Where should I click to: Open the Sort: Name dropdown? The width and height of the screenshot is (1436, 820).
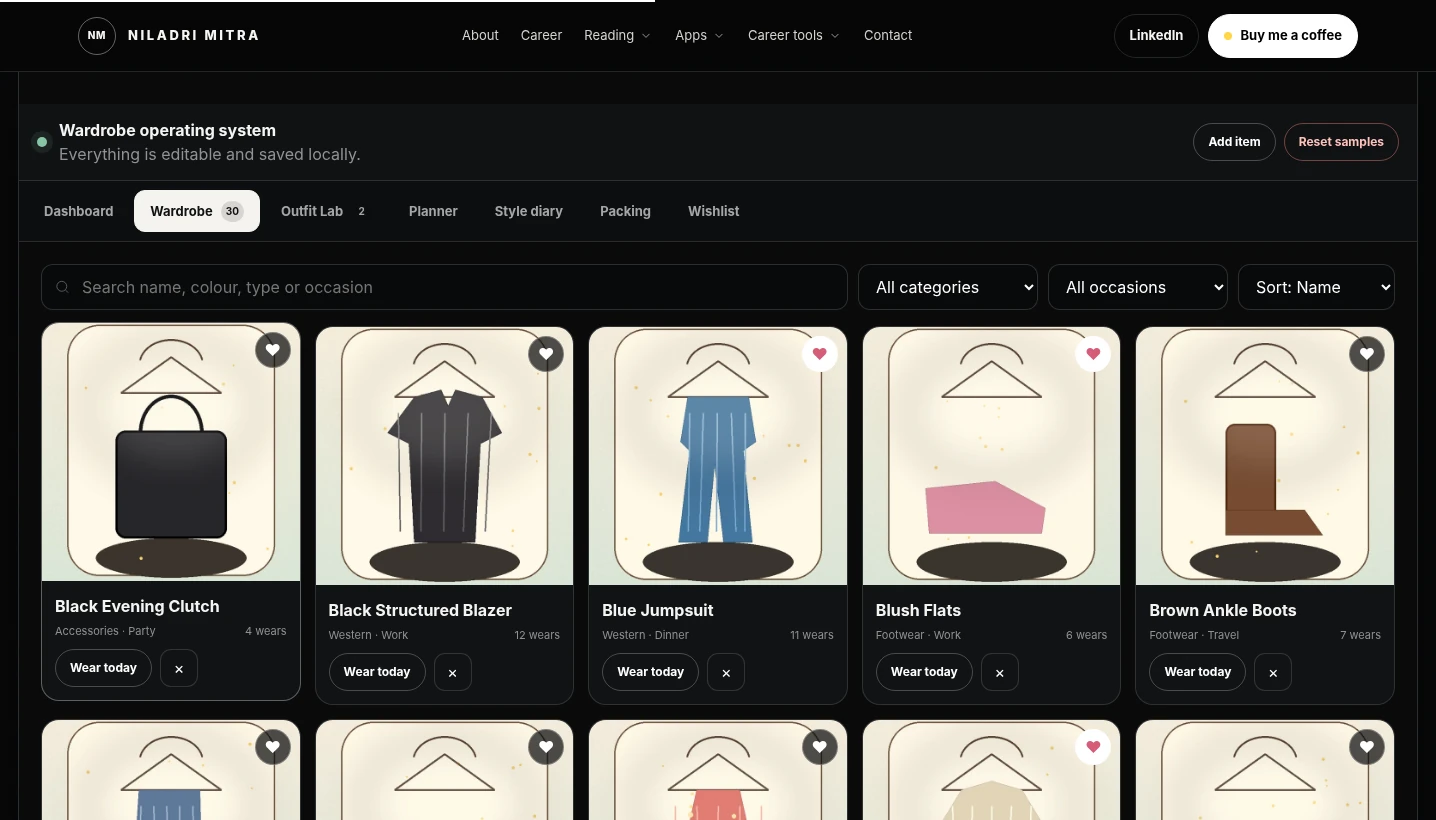[1316, 287]
